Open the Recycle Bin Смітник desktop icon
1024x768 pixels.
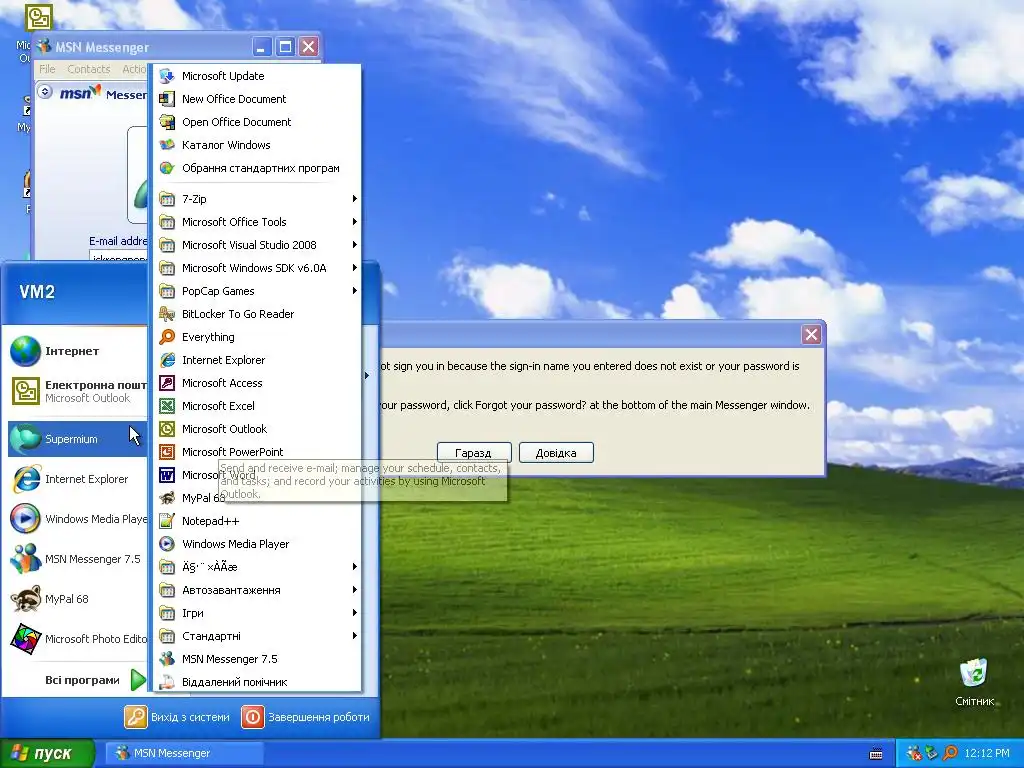tap(974, 682)
